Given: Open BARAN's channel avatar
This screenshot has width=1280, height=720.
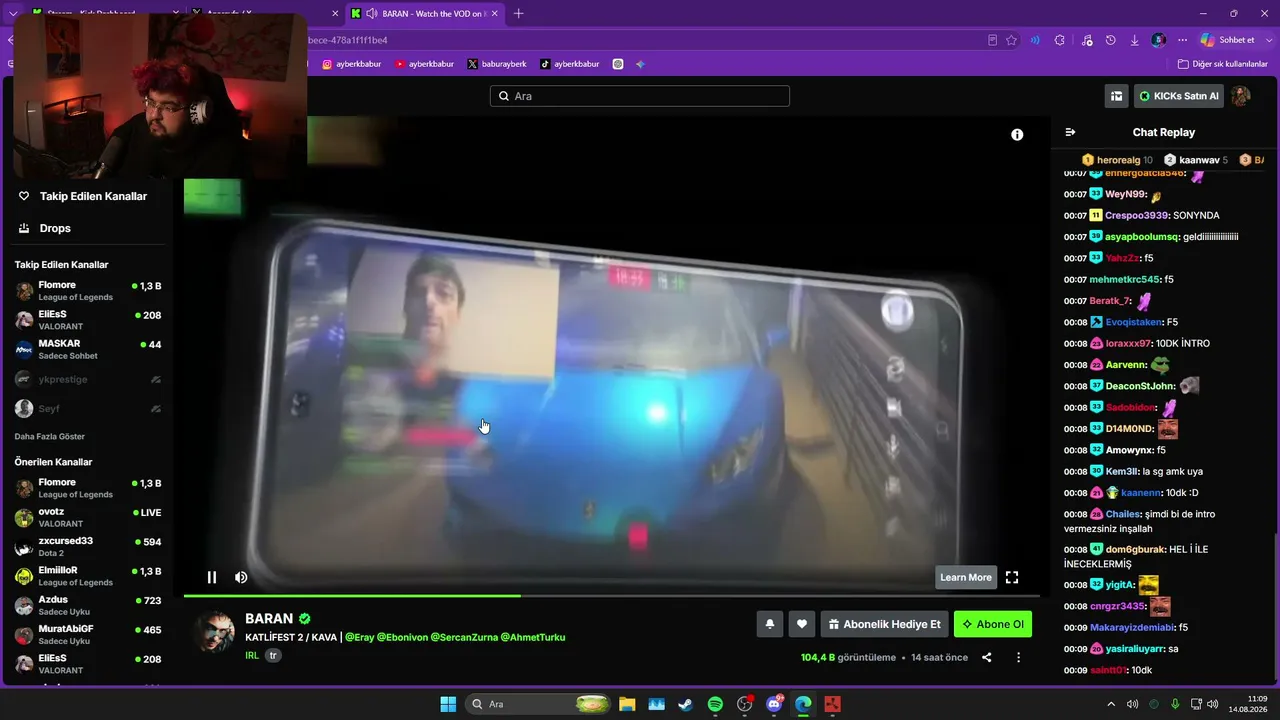Looking at the screenshot, I should click(215, 632).
